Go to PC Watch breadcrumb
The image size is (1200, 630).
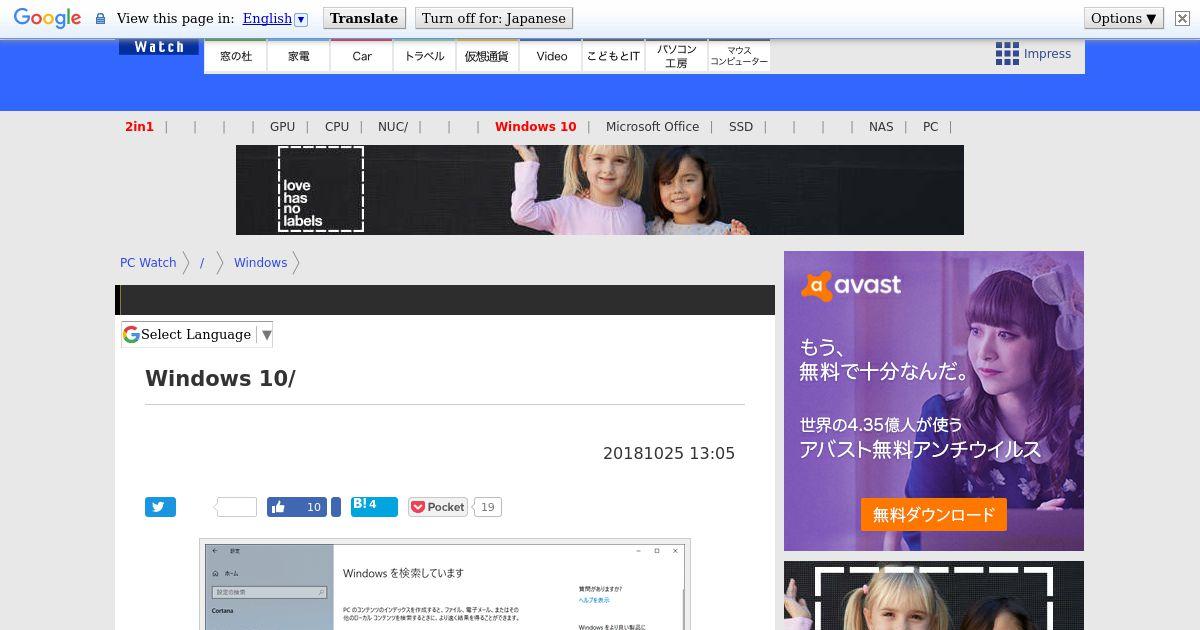point(148,263)
